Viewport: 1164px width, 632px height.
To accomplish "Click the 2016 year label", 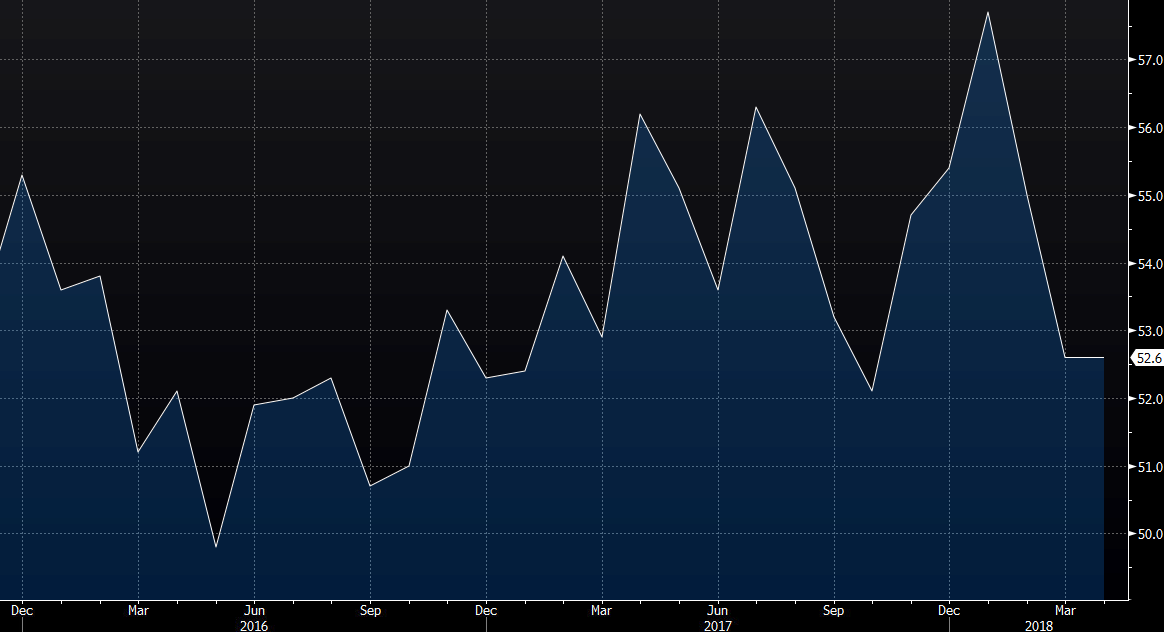I will (x=254, y=626).
